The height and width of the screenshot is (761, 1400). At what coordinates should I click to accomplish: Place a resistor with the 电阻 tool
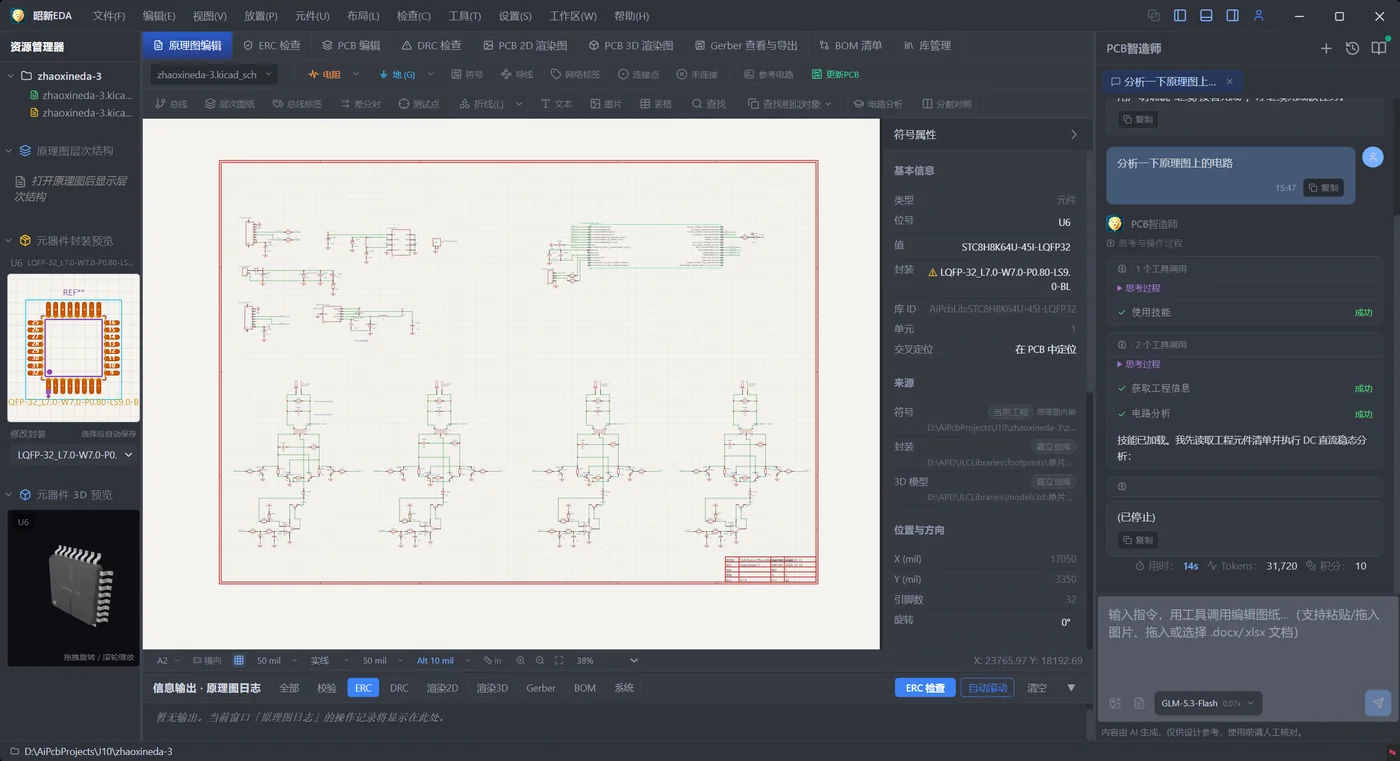tap(324, 74)
